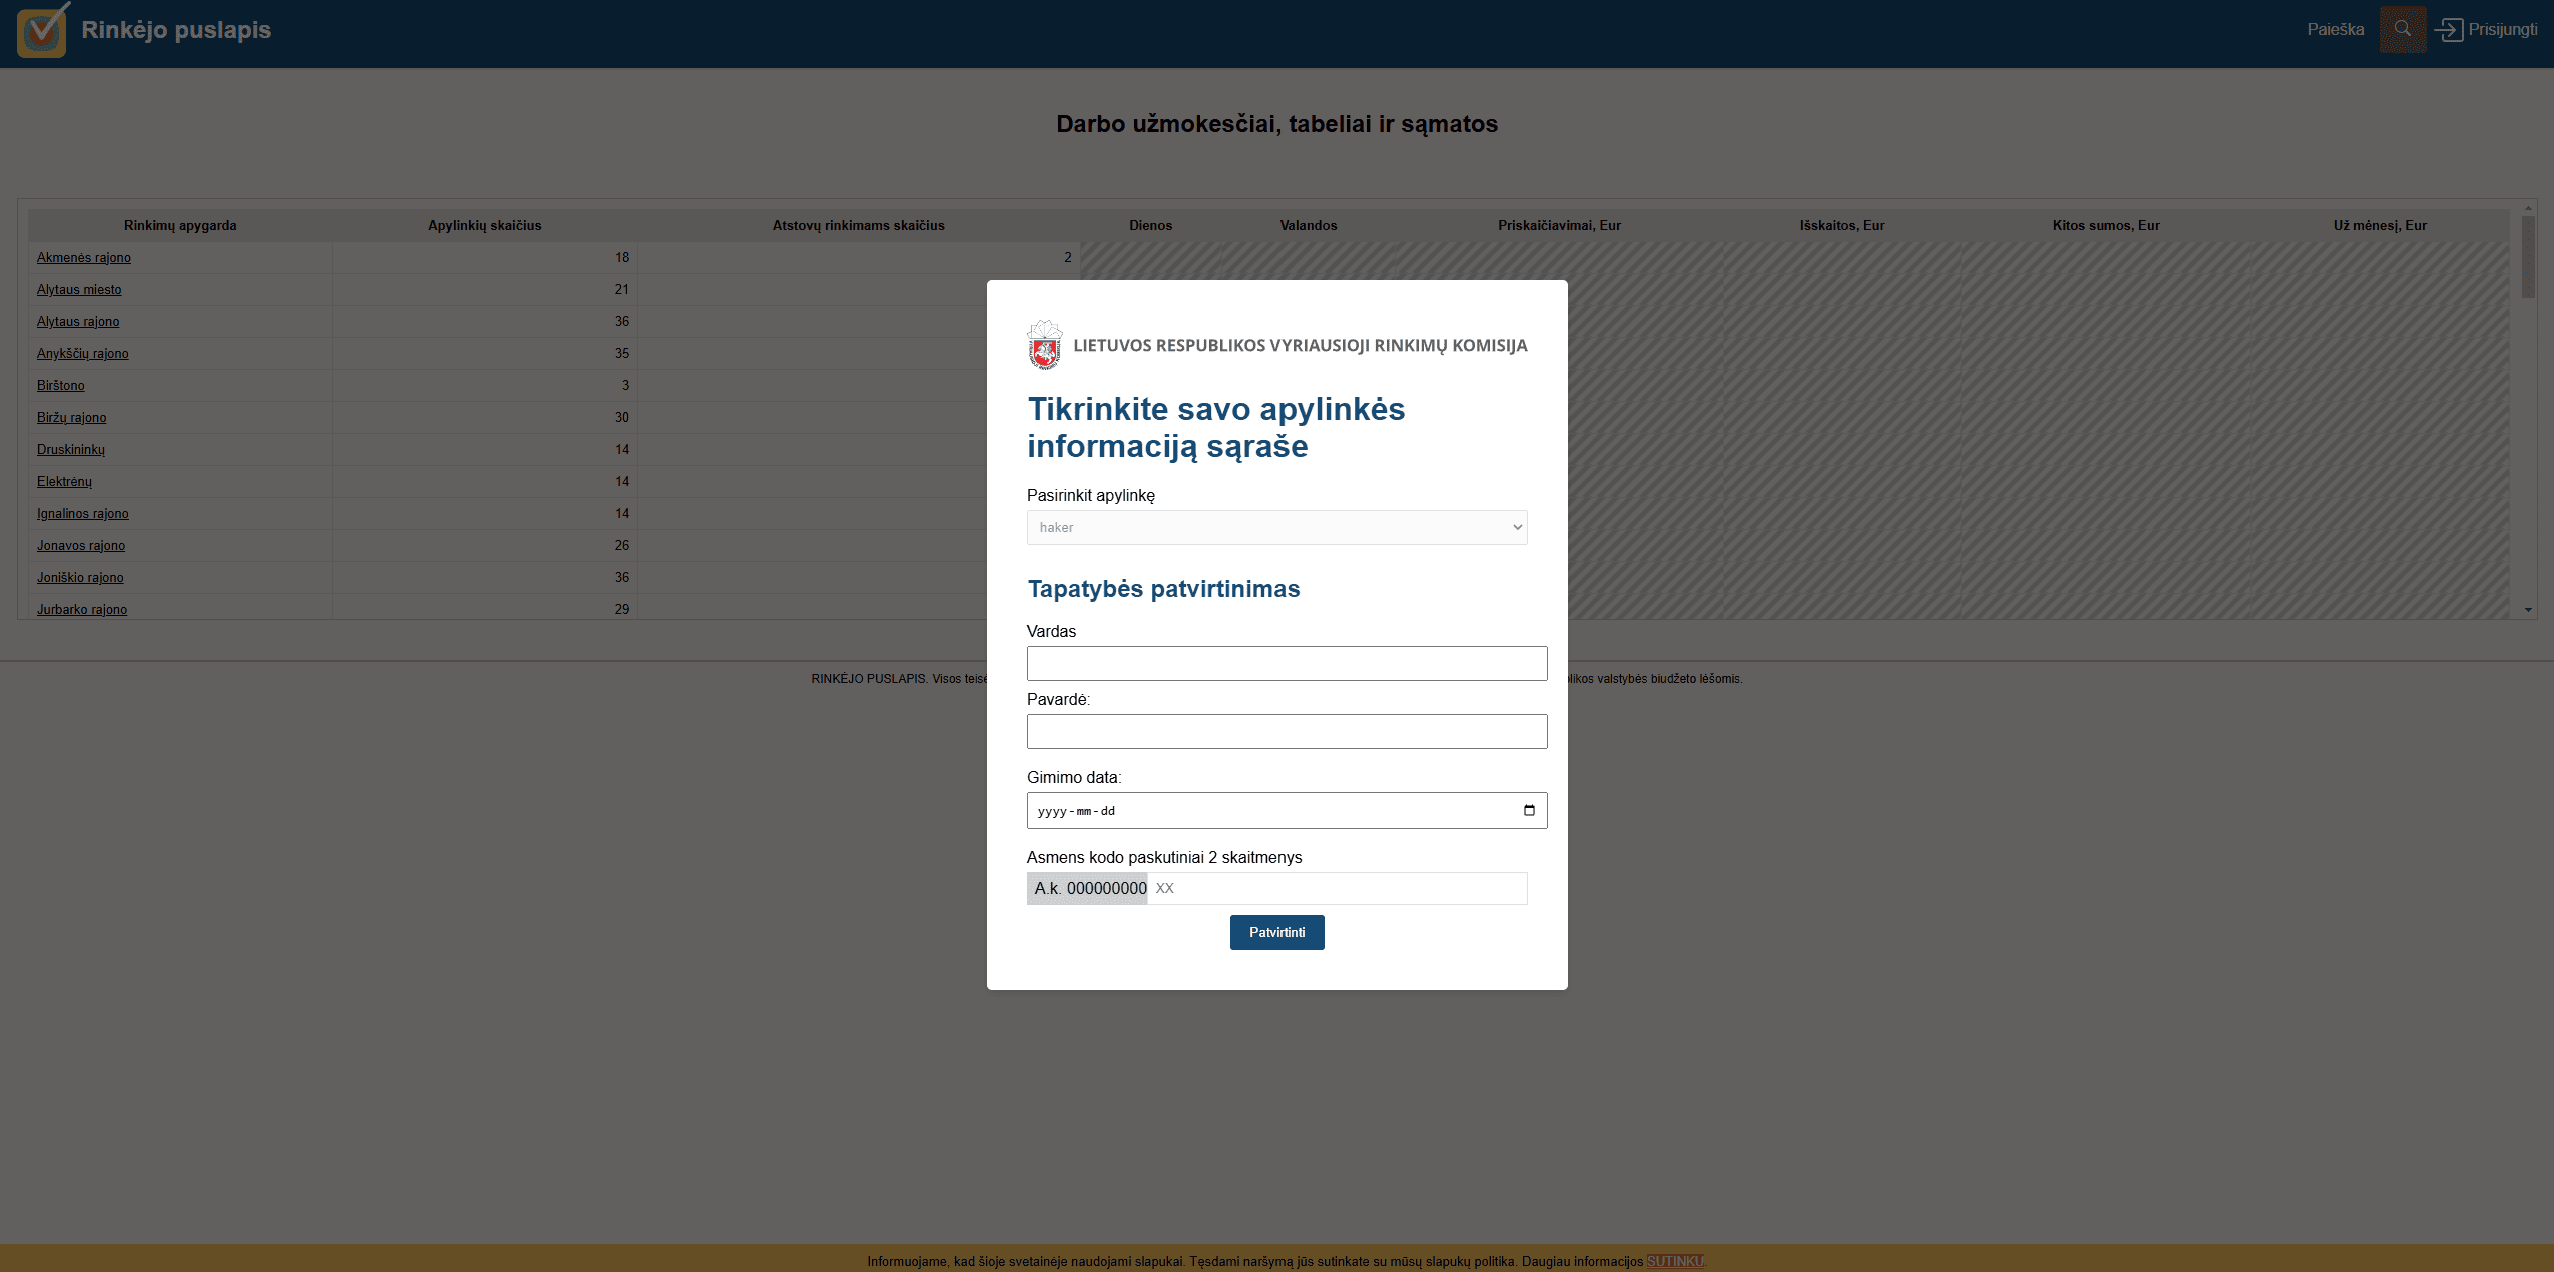2554x1272 pixels.
Task: Open the Biržų rajono link
Action: [72, 417]
